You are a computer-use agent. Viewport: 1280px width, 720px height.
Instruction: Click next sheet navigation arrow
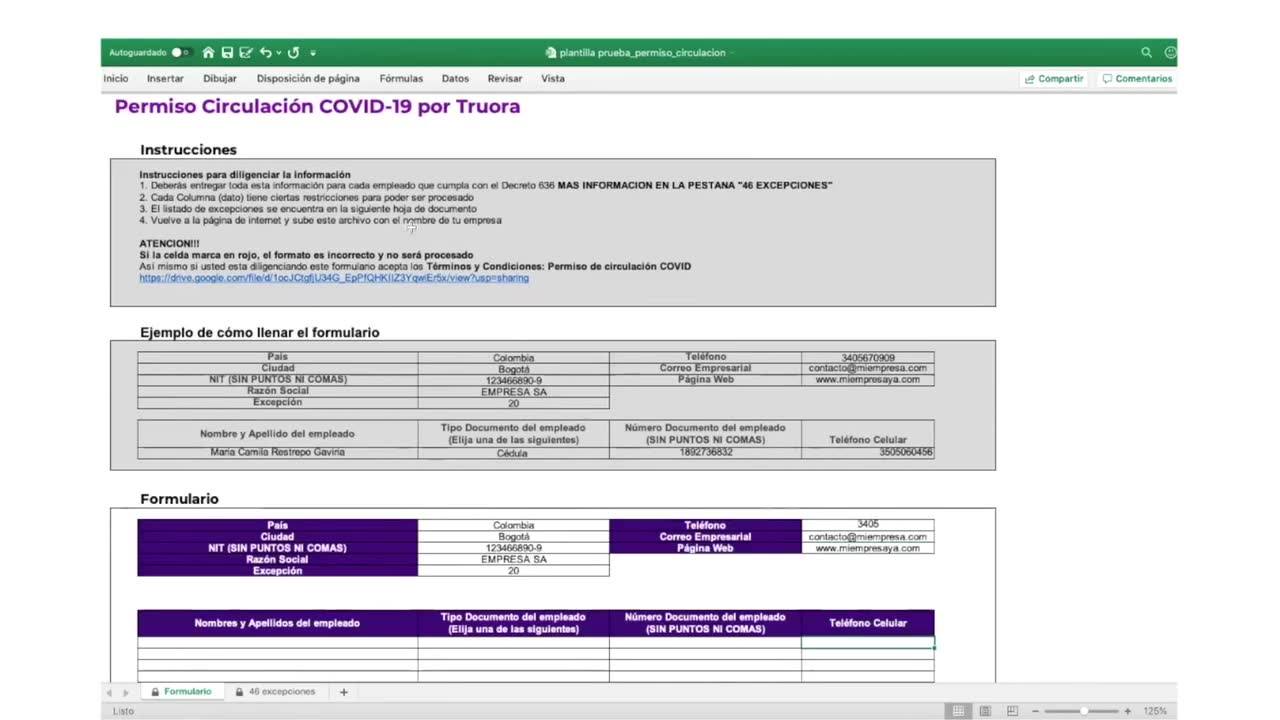click(x=125, y=692)
